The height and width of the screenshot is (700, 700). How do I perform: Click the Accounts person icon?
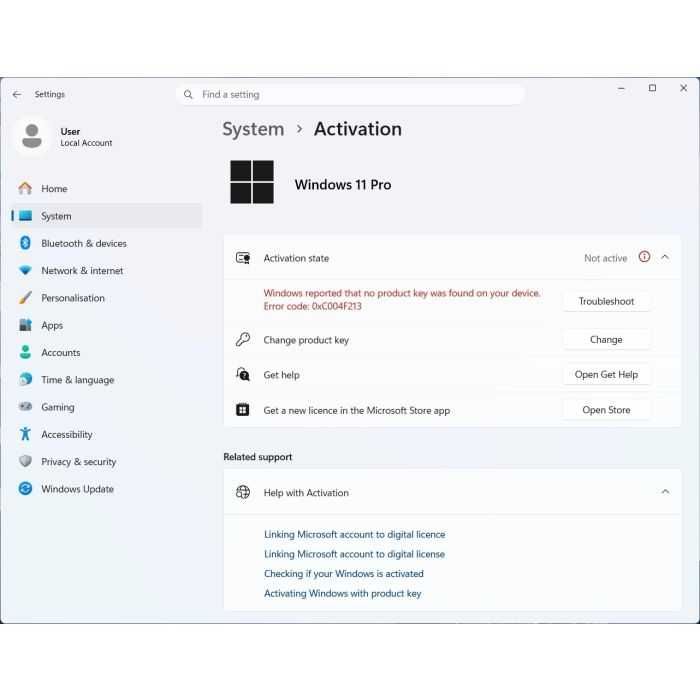[25, 352]
